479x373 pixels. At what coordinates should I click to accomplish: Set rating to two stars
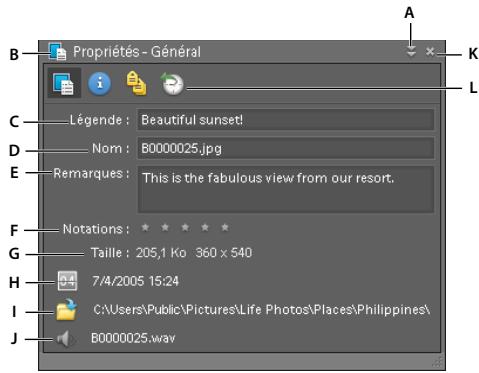point(165,228)
